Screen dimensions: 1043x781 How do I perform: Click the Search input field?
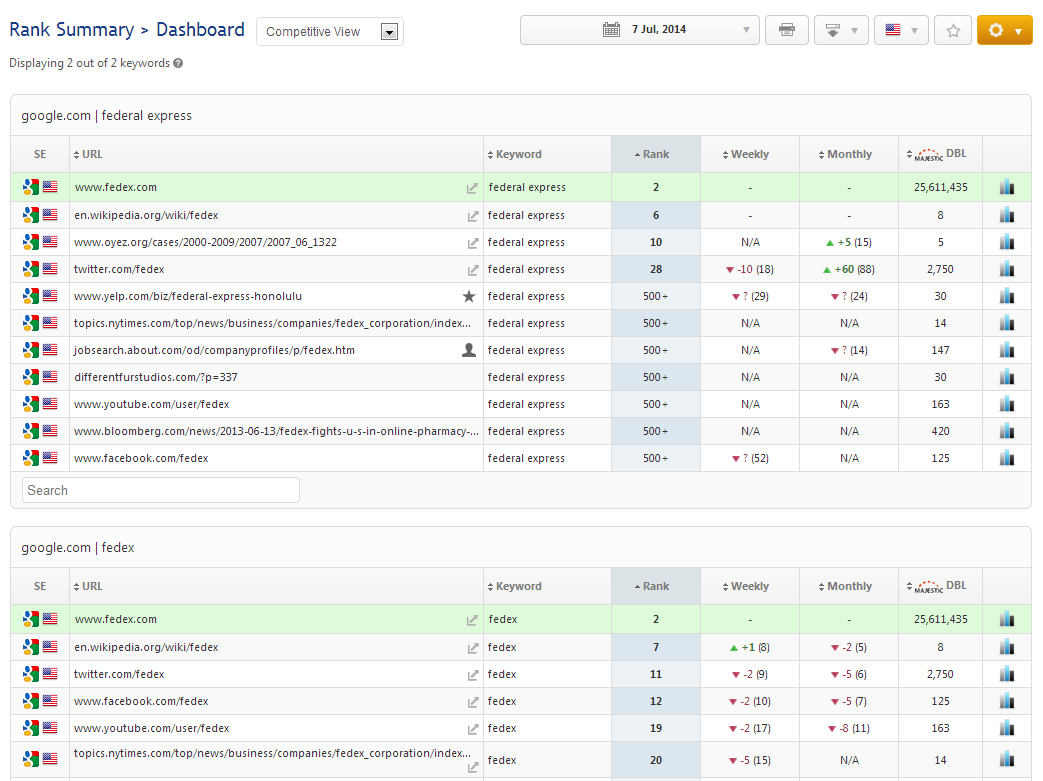(161, 490)
